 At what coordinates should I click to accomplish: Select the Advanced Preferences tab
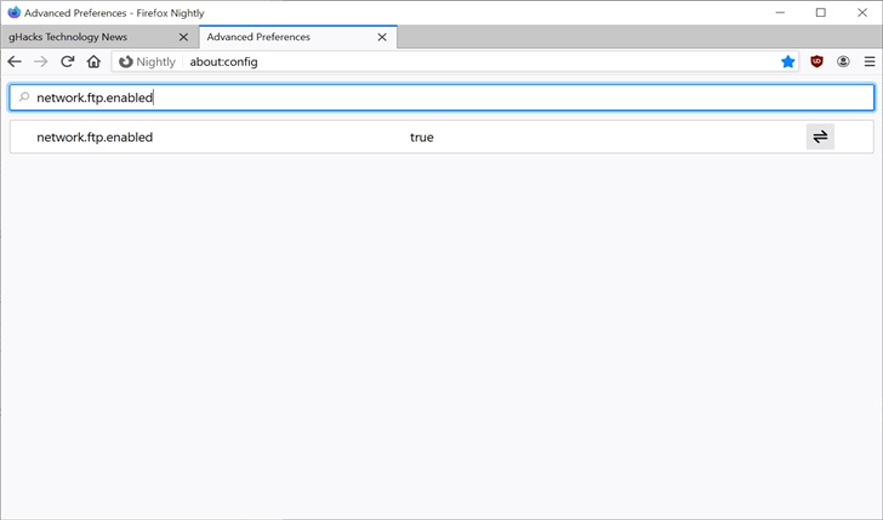click(285, 37)
